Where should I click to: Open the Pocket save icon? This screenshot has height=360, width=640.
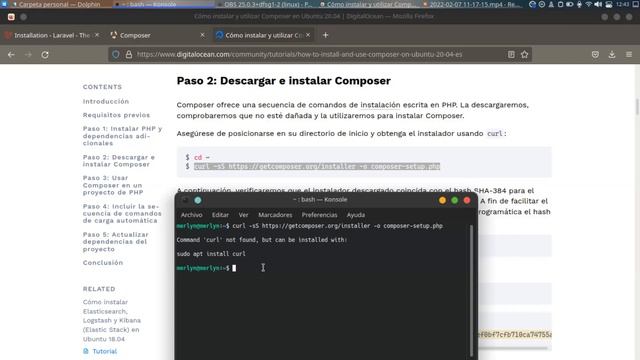pyautogui.click(x=595, y=54)
